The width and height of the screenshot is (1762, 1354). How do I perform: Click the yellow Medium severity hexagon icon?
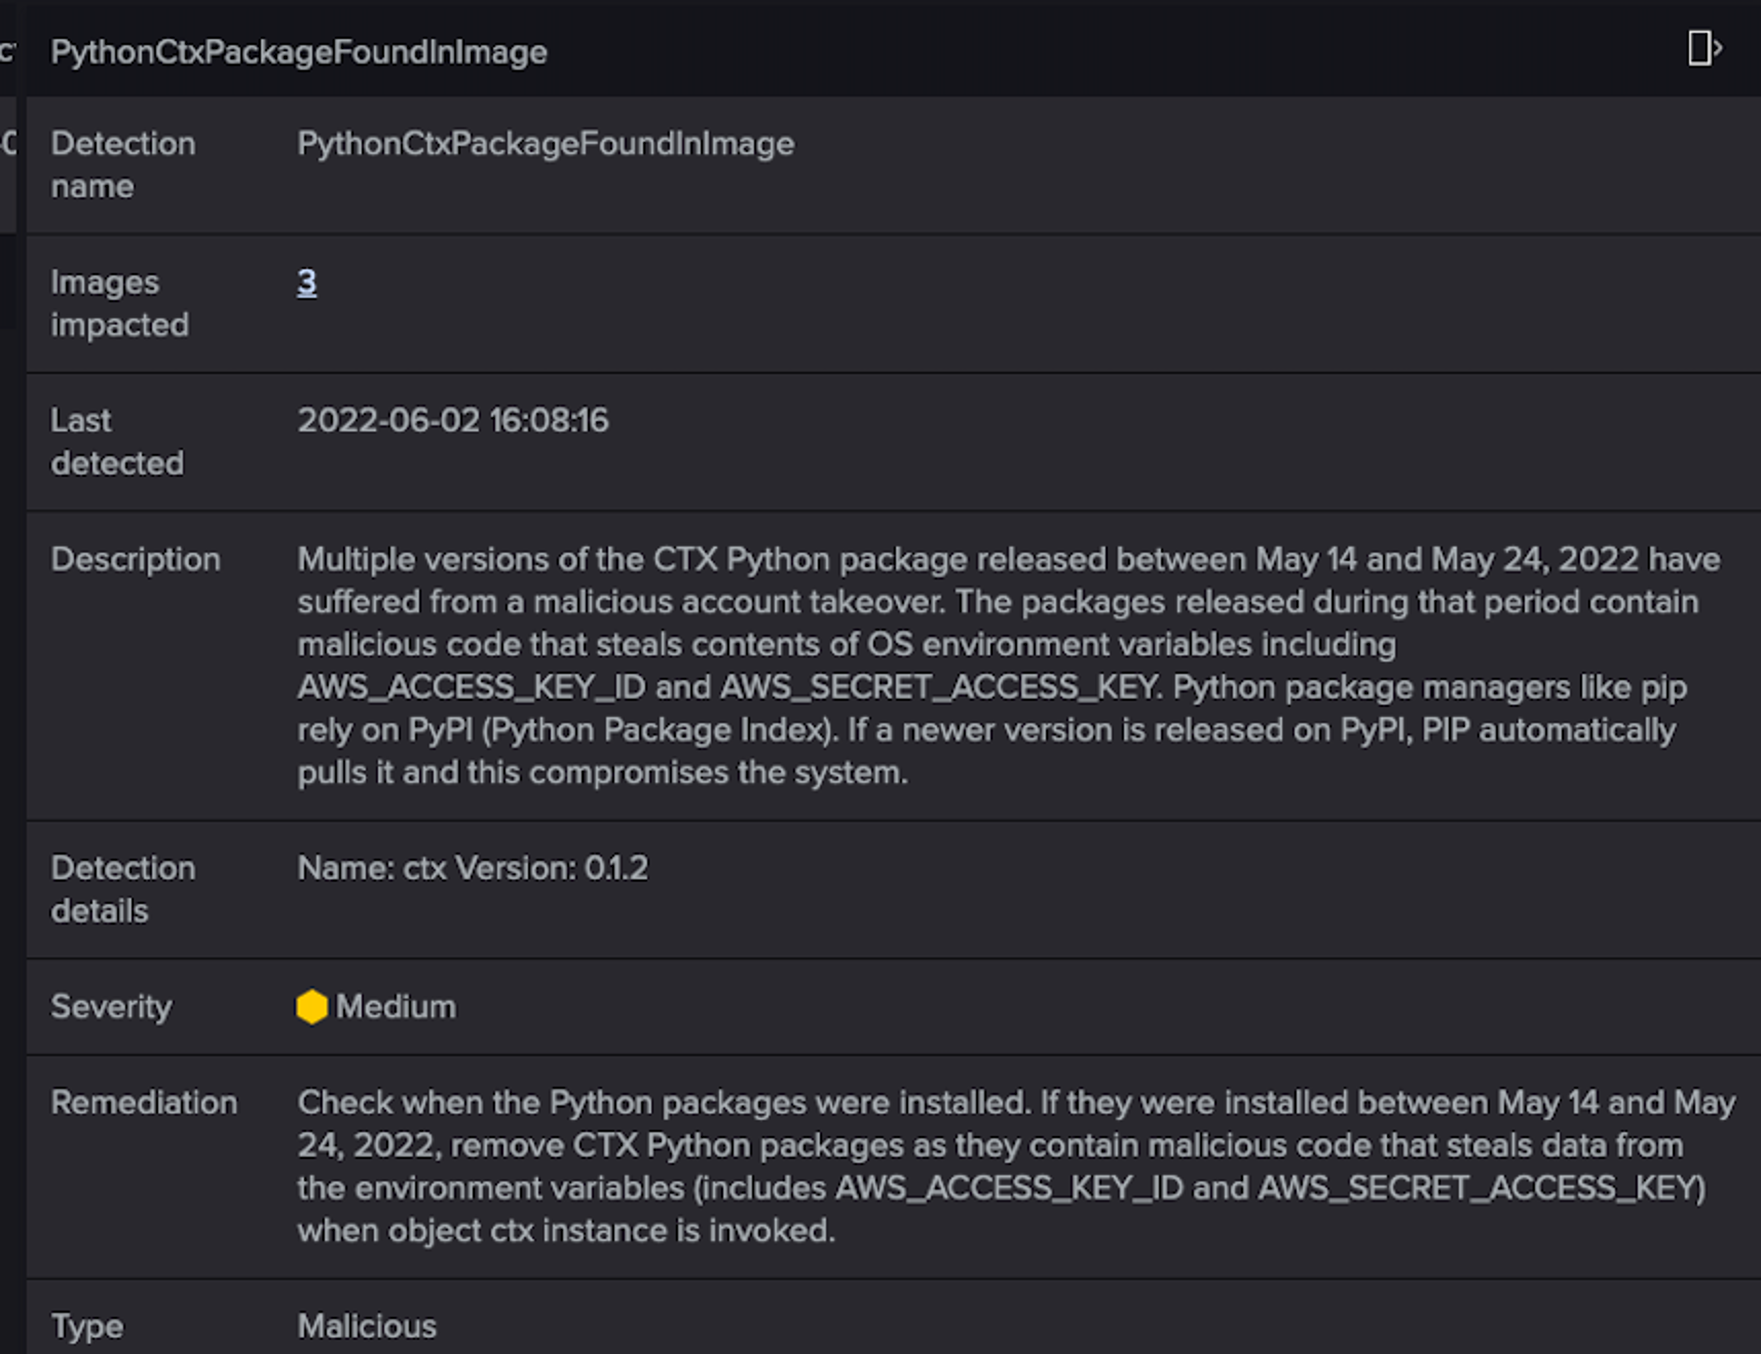click(x=312, y=1007)
